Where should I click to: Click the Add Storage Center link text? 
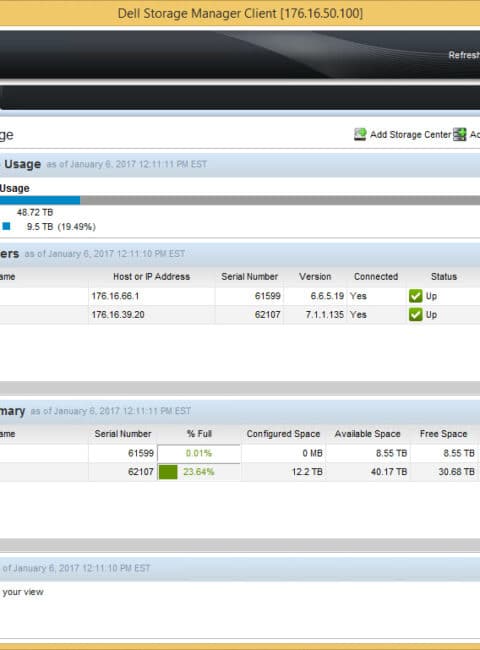[x=410, y=135]
